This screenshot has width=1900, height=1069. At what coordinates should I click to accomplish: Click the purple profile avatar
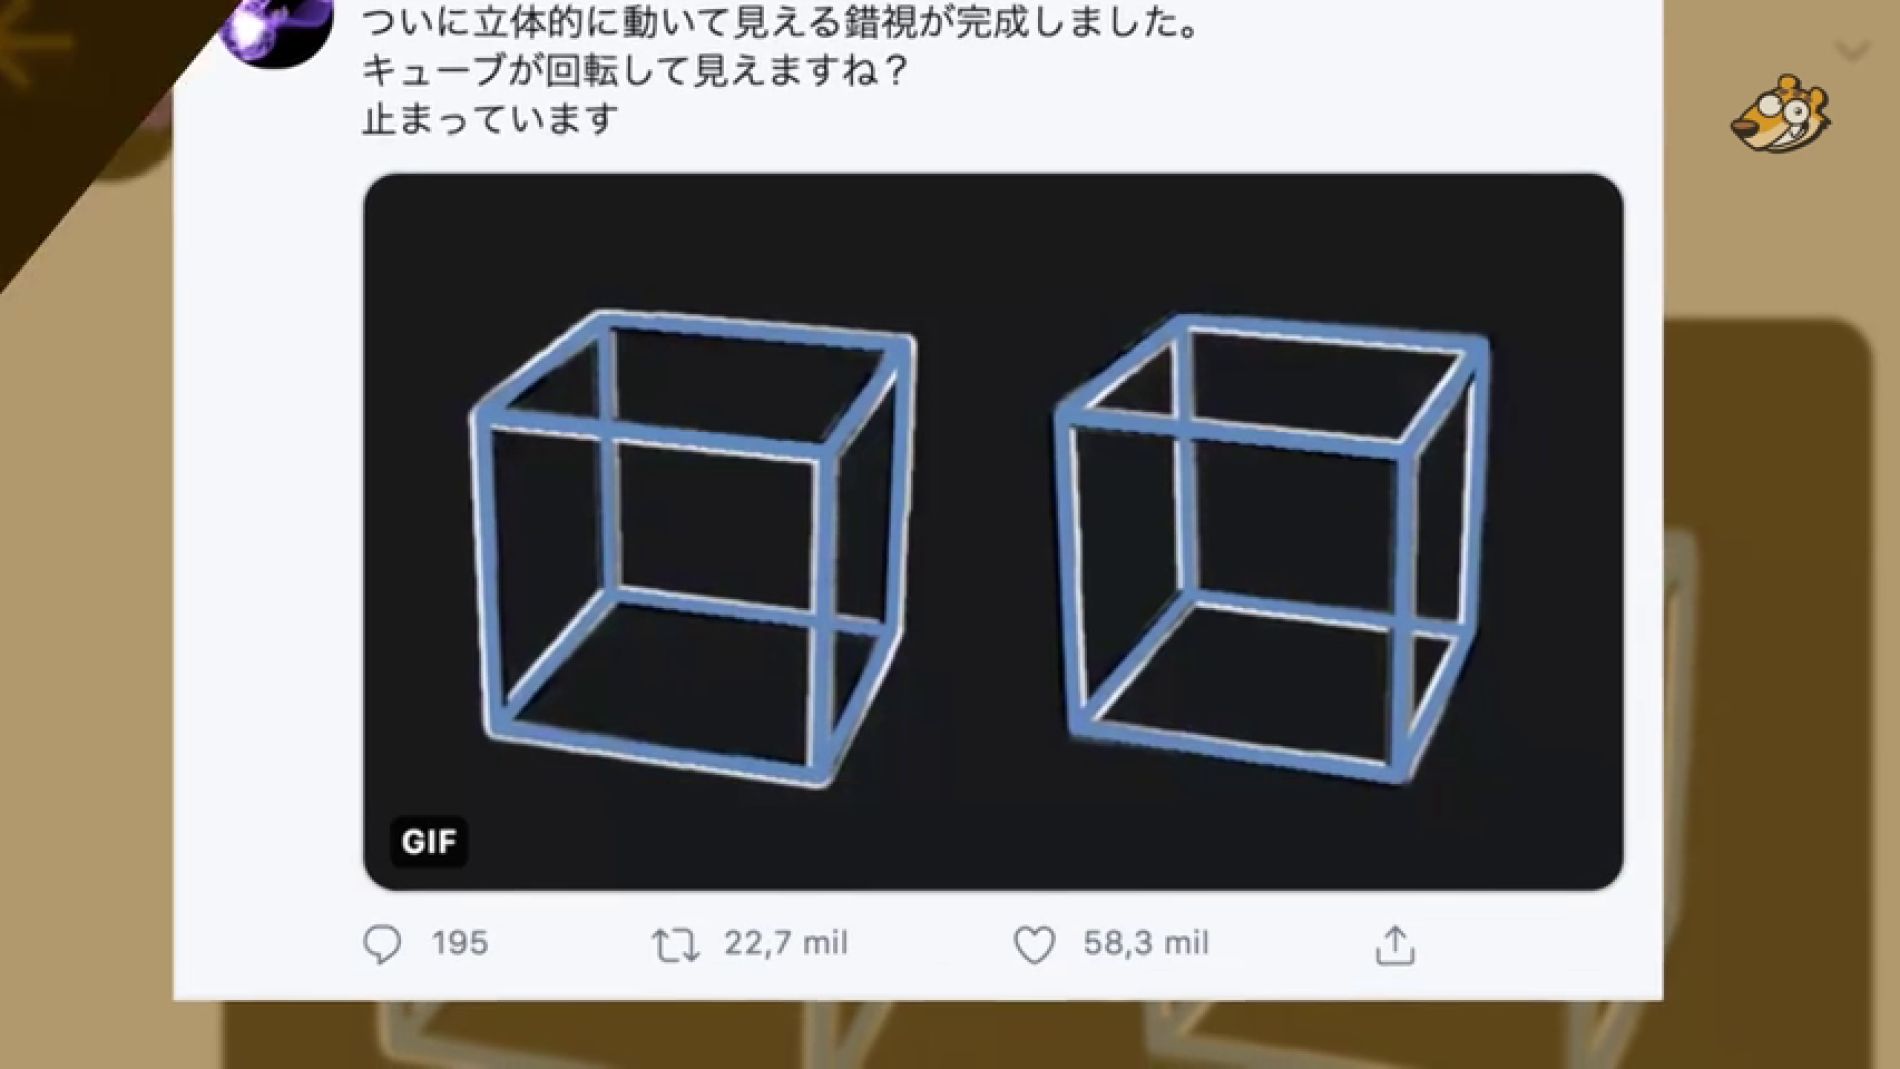click(276, 28)
